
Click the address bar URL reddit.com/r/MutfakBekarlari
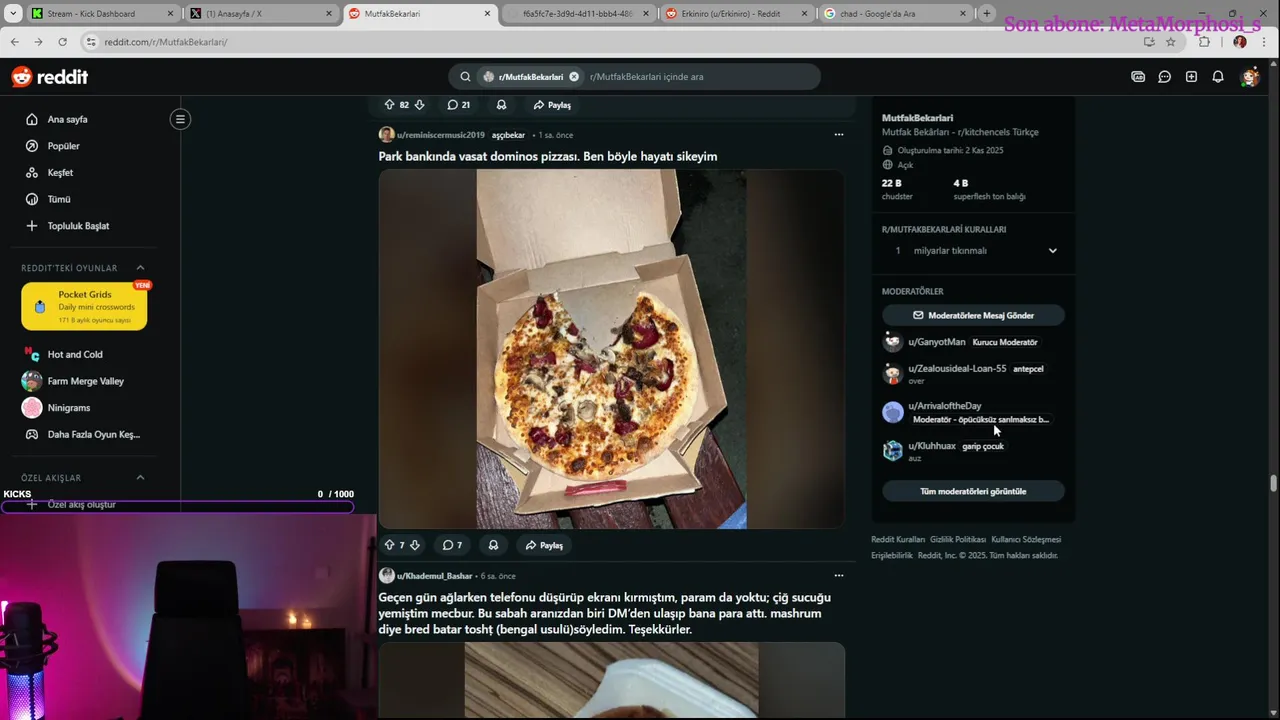point(166,42)
